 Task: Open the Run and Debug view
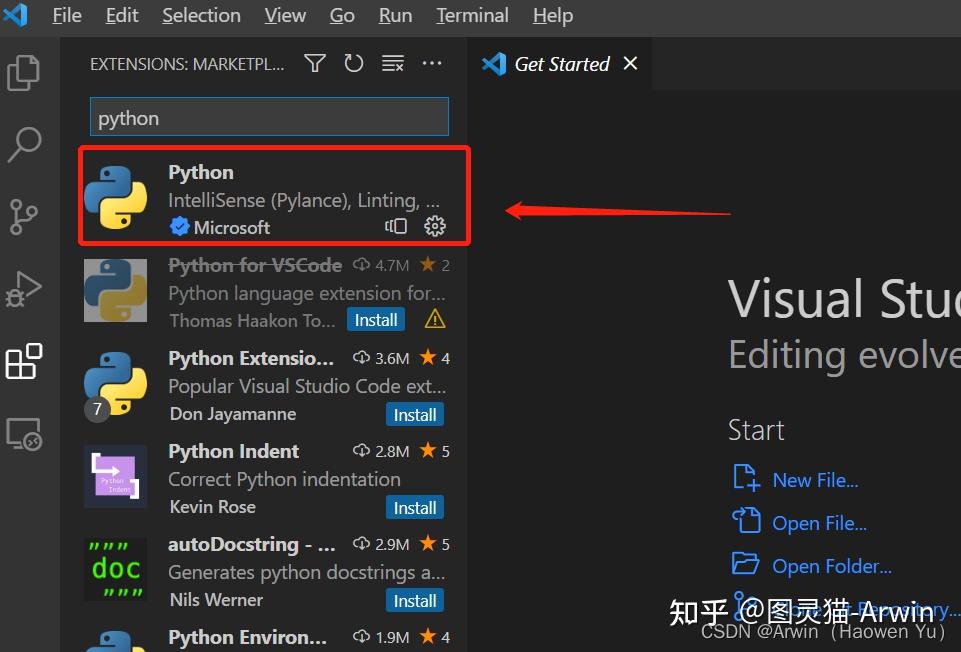[25, 288]
